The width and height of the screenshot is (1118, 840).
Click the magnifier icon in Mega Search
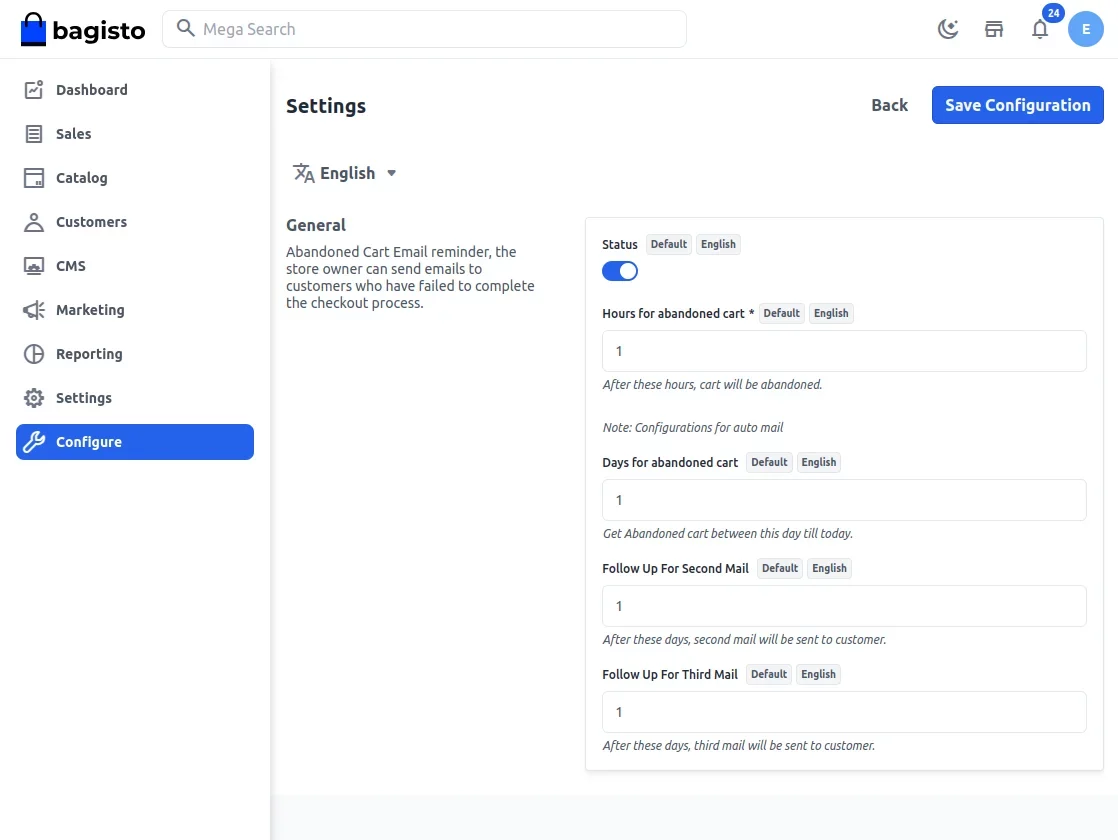tap(185, 29)
